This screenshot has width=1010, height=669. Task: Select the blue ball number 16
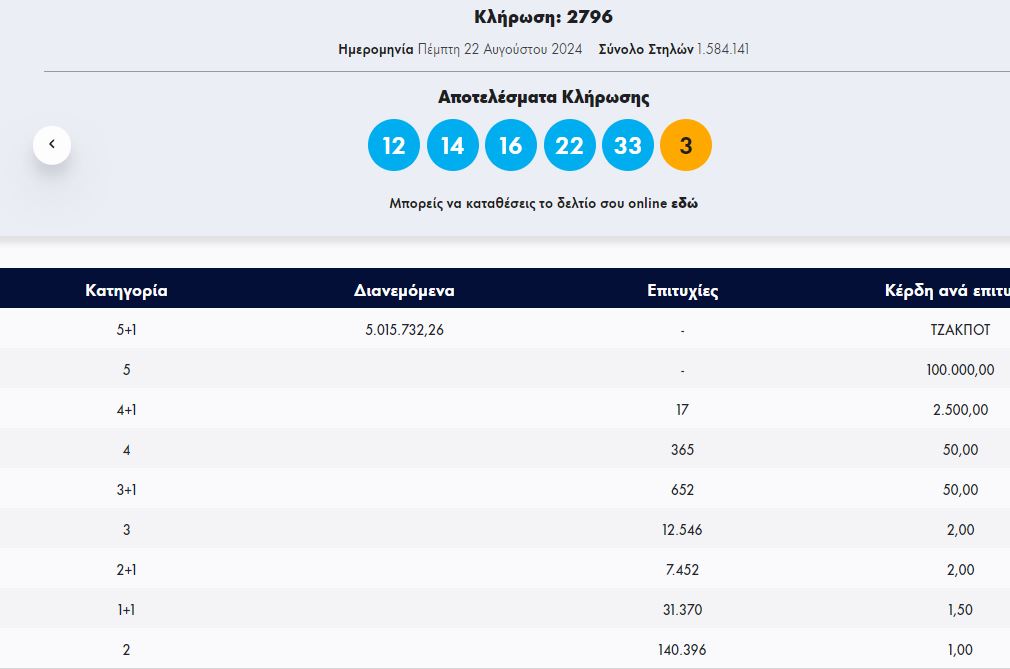click(511, 146)
